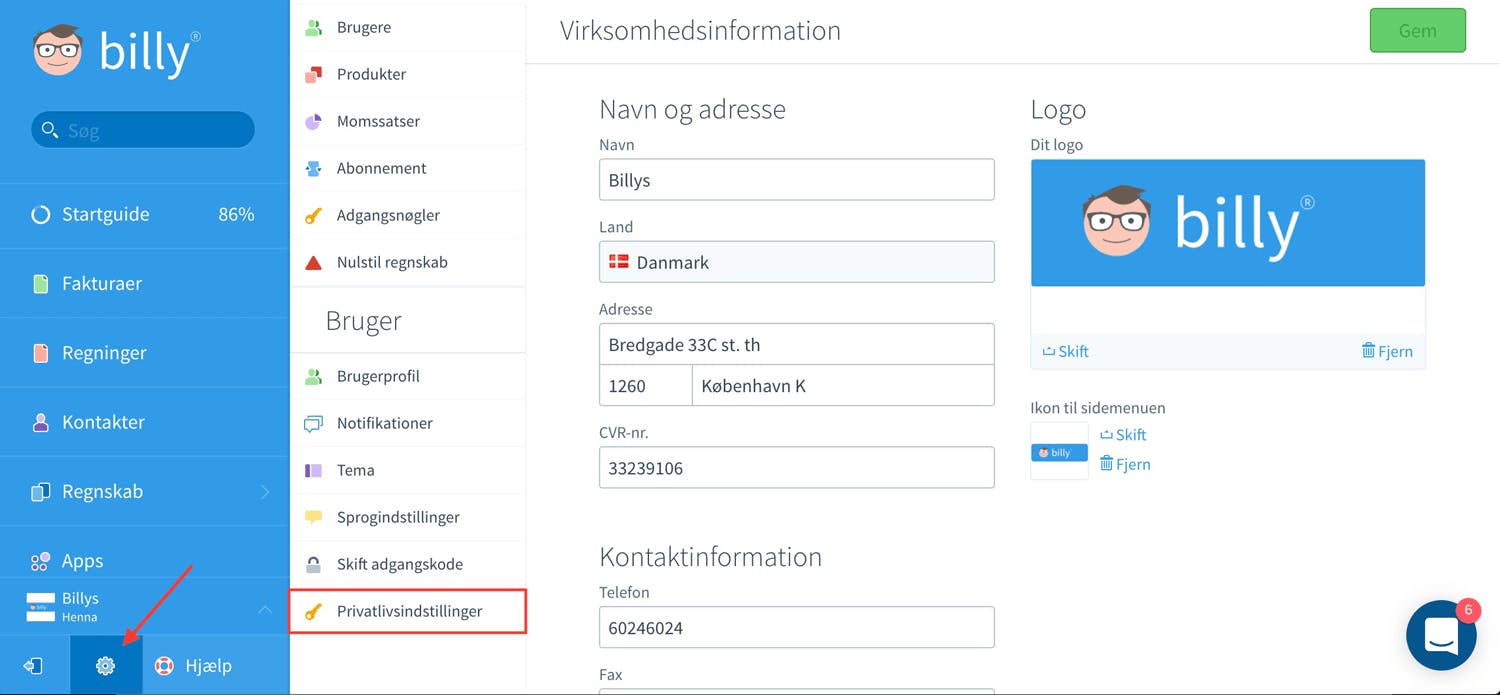Click the small sidebar icon thumbnail

(1060, 452)
